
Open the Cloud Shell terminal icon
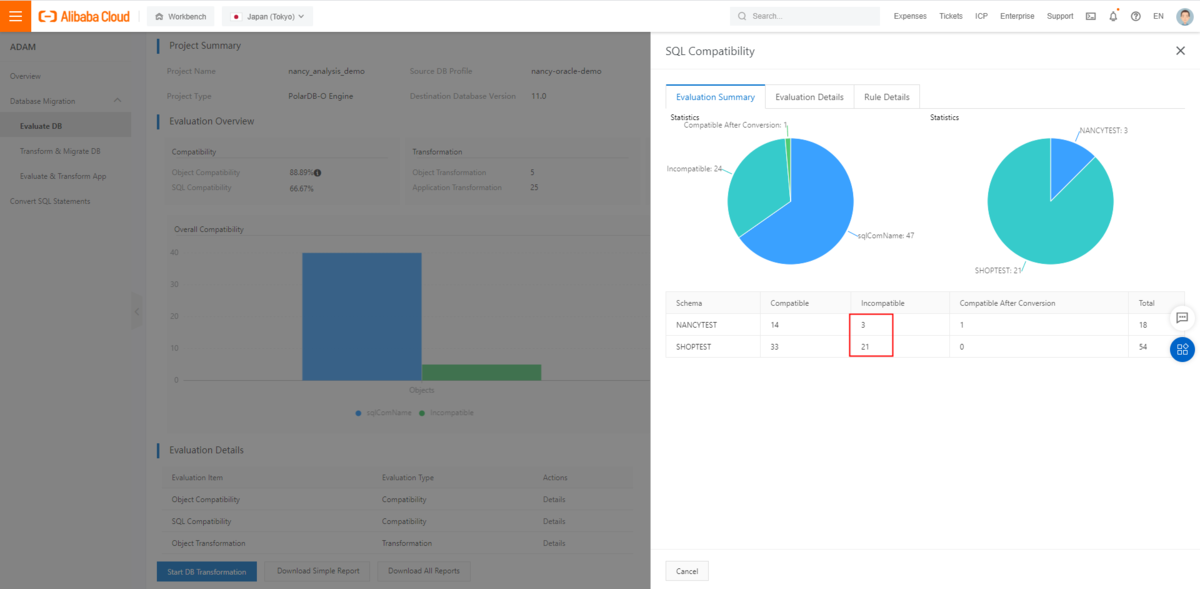1090,16
